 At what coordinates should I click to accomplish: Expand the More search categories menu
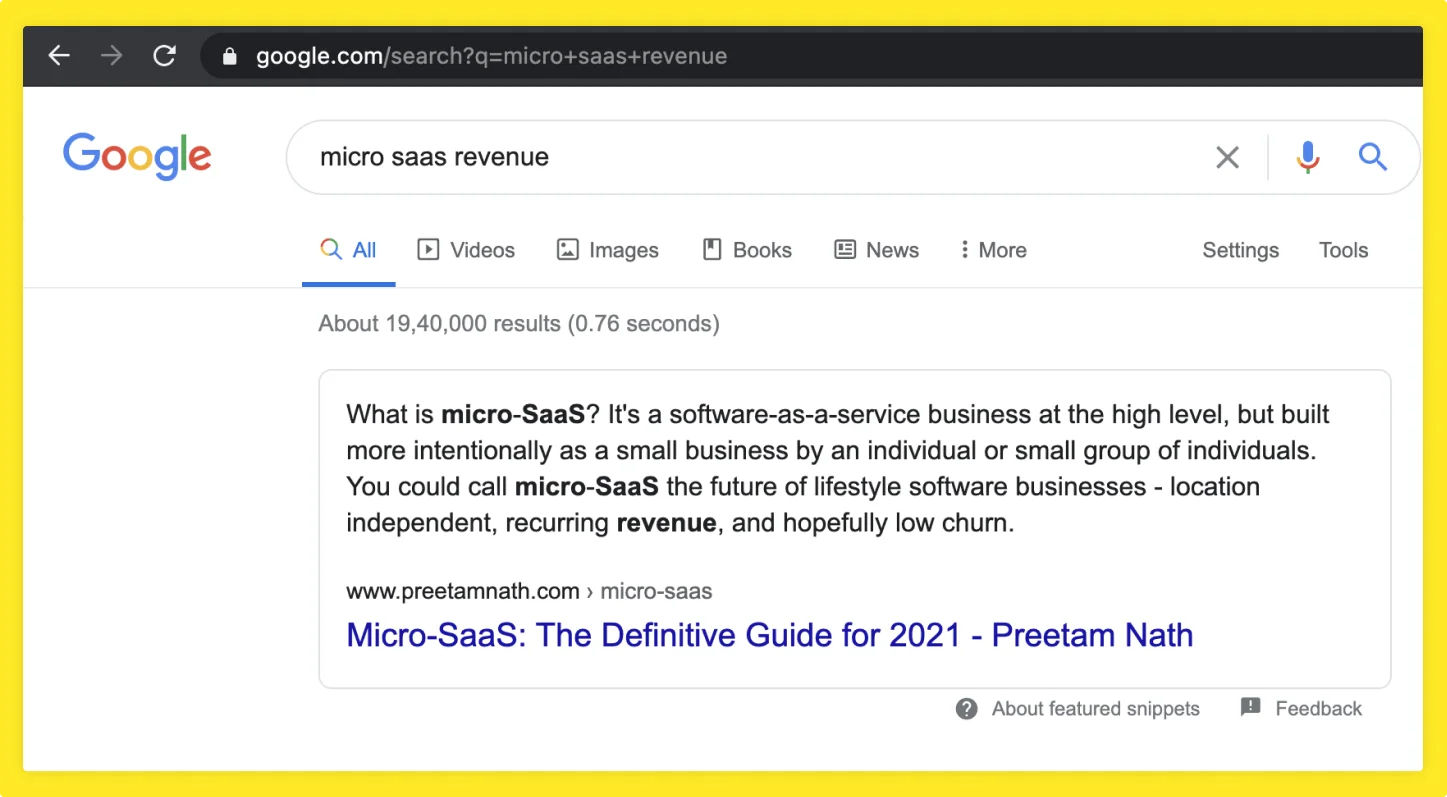click(993, 250)
